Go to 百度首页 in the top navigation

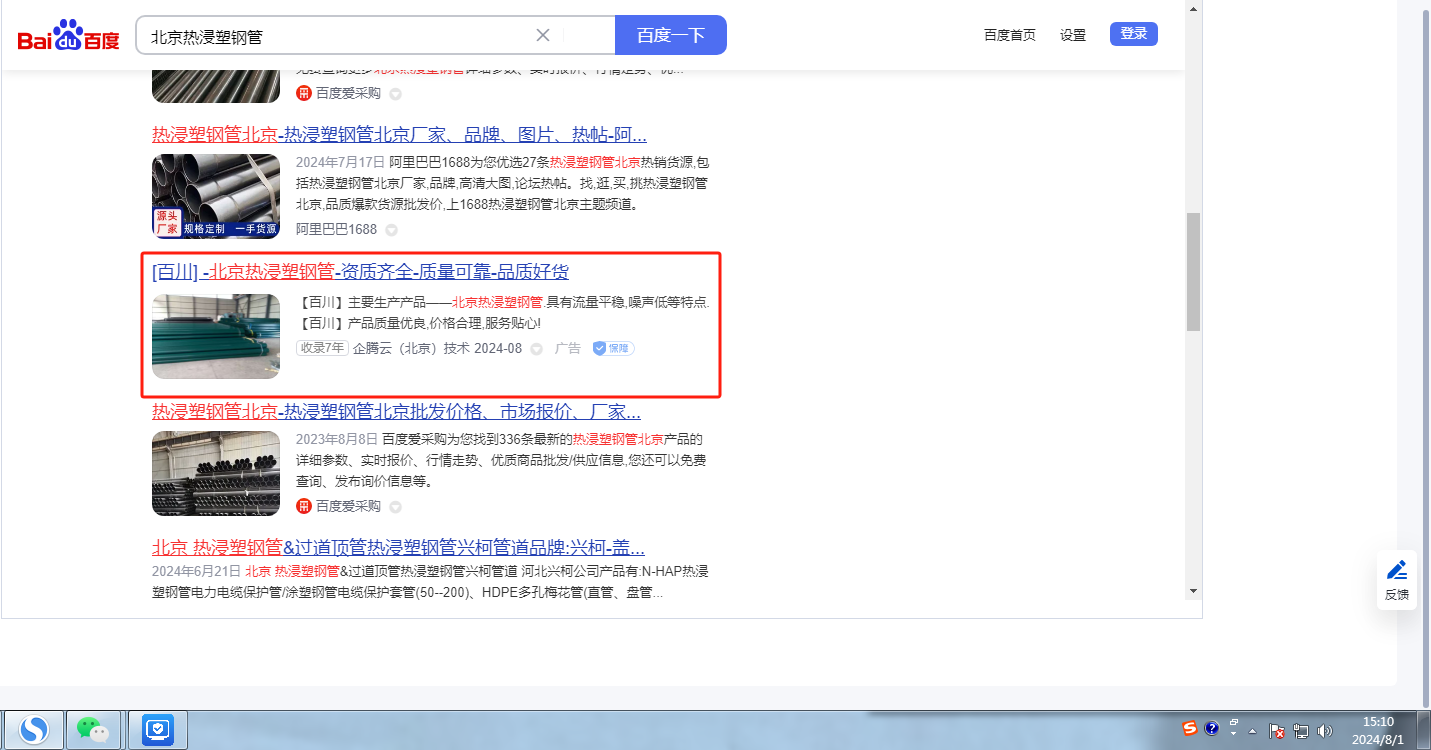[x=1009, y=35]
